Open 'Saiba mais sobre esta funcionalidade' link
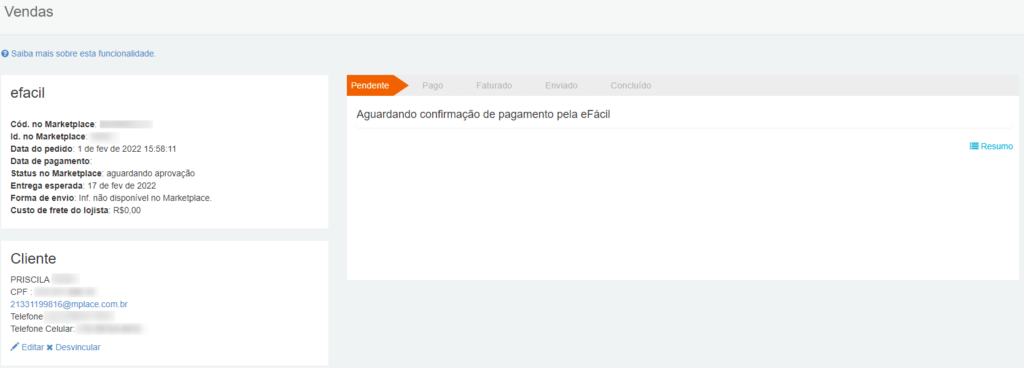Image resolution: width=1024 pixels, height=368 pixels. pyautogui.click(x=84, y=54)
